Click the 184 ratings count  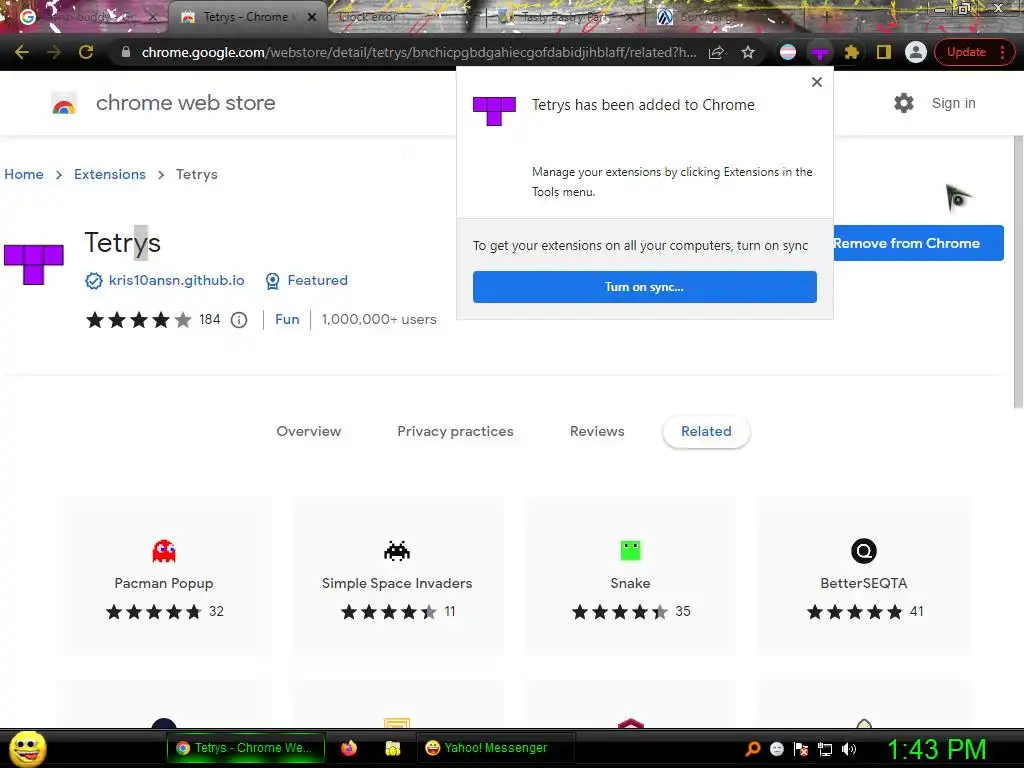[210, 319]
